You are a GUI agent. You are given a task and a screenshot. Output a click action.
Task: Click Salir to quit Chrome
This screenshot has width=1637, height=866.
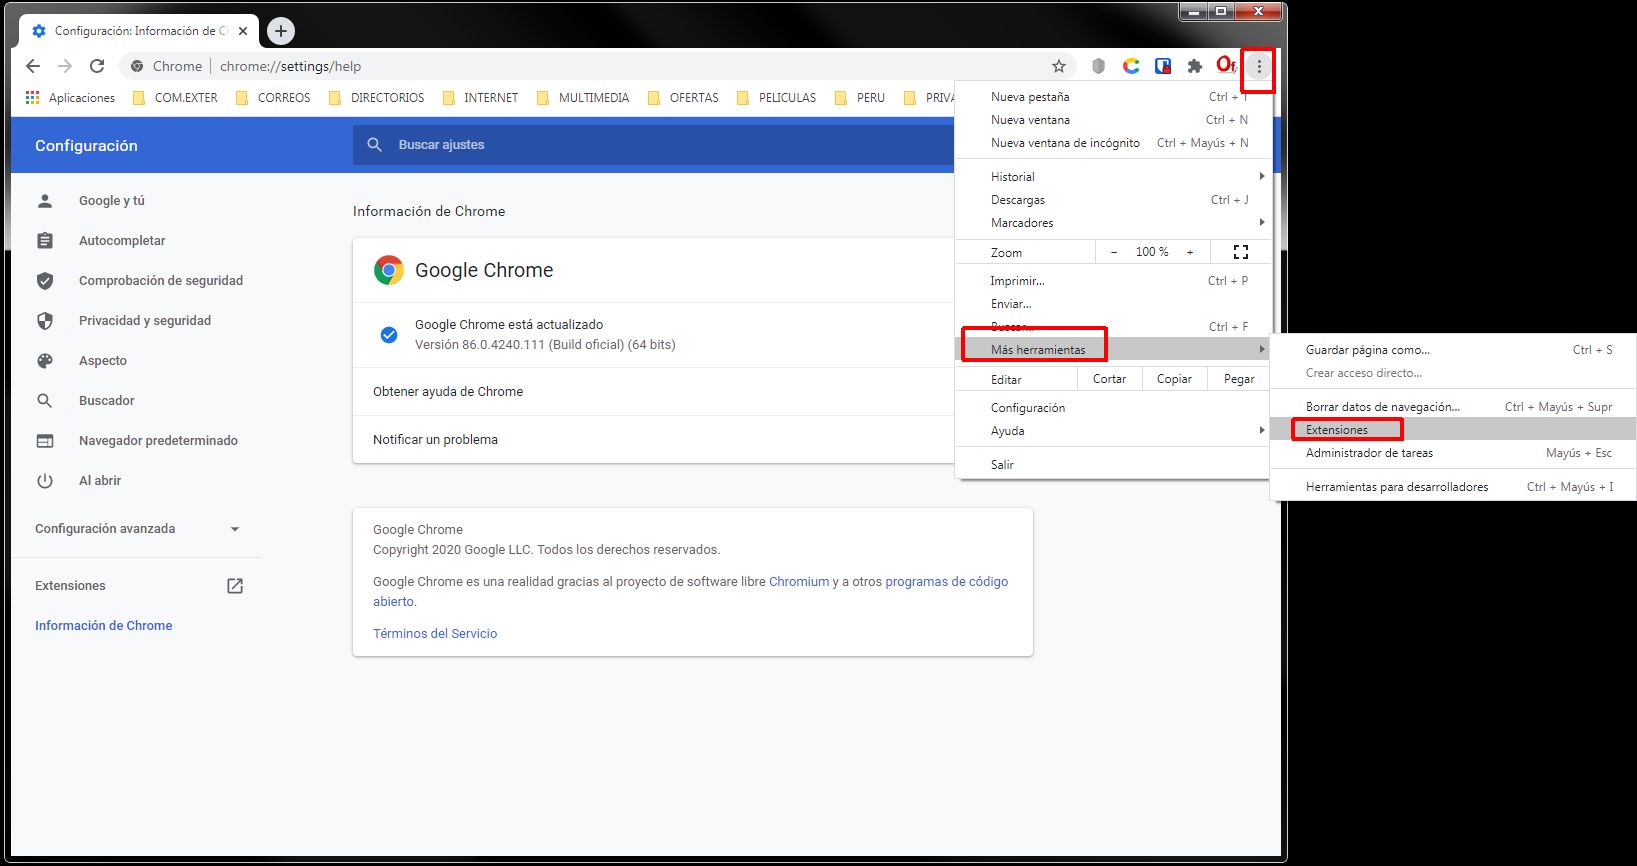[1112, 465]
